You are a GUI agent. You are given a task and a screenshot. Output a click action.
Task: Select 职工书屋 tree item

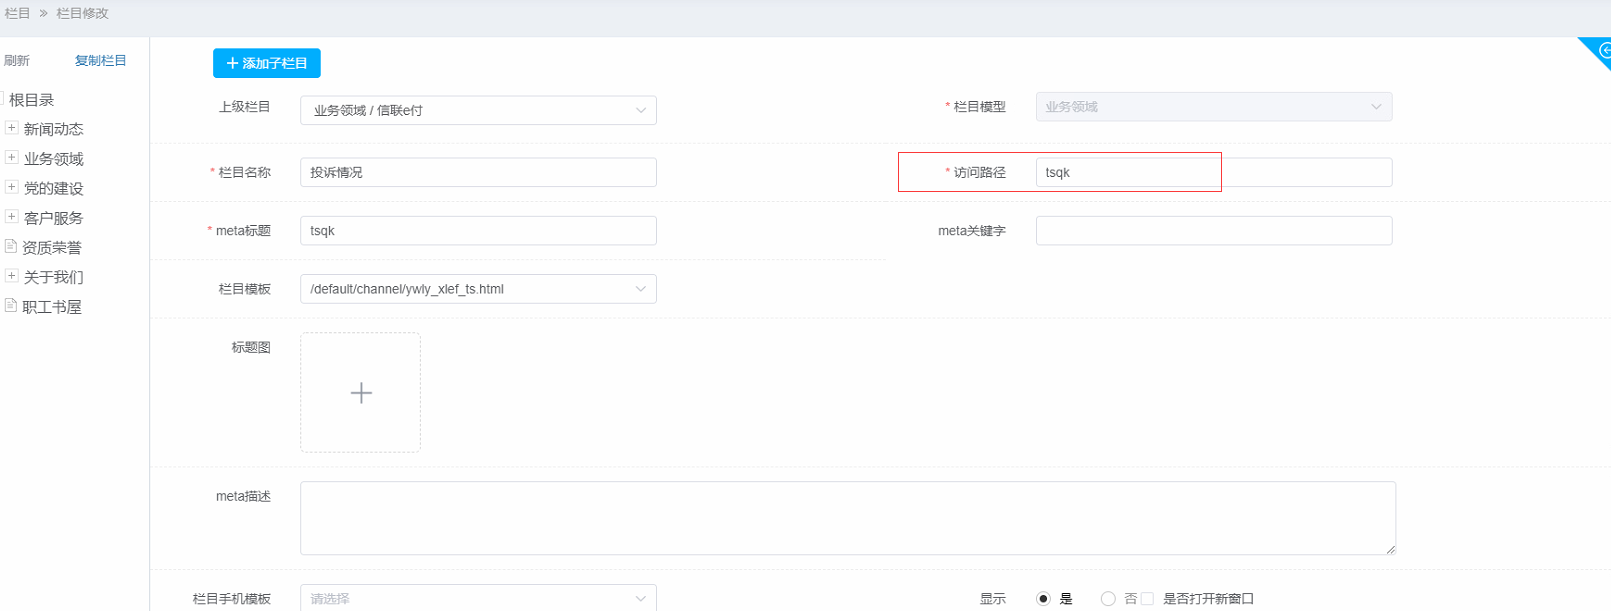coord(52,307)
